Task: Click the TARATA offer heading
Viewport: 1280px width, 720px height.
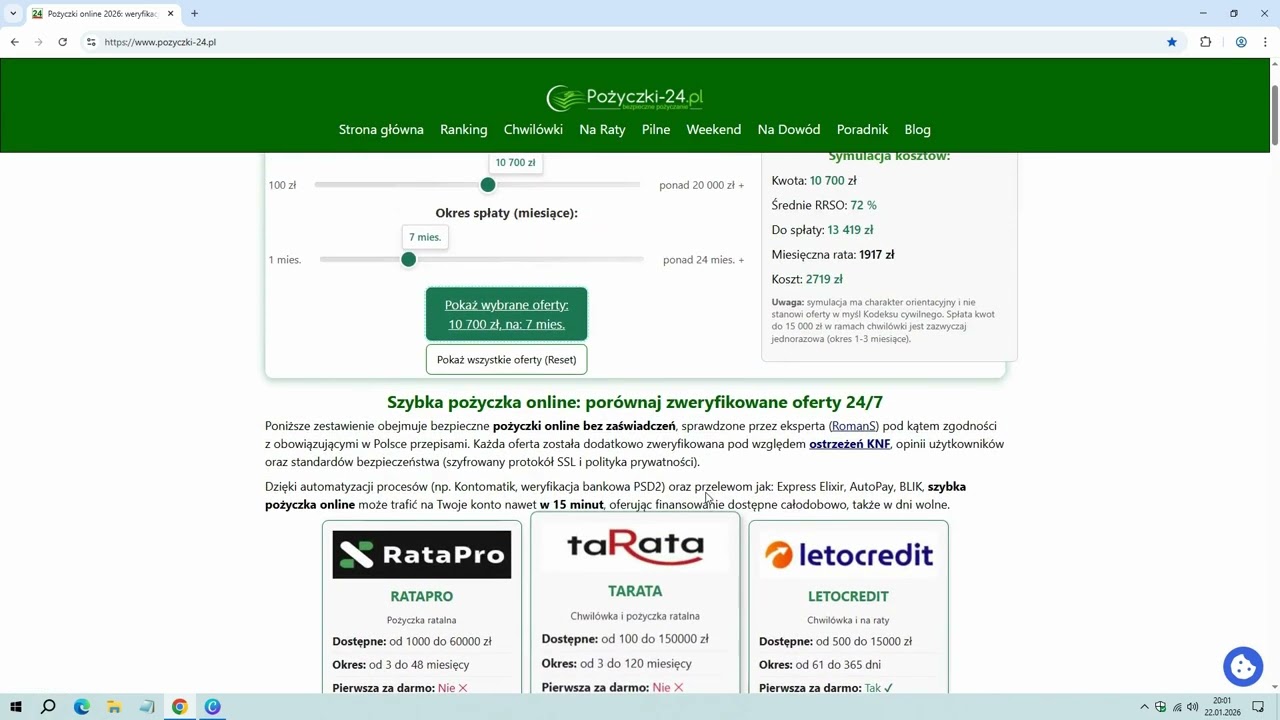Action: click(635, 591)
